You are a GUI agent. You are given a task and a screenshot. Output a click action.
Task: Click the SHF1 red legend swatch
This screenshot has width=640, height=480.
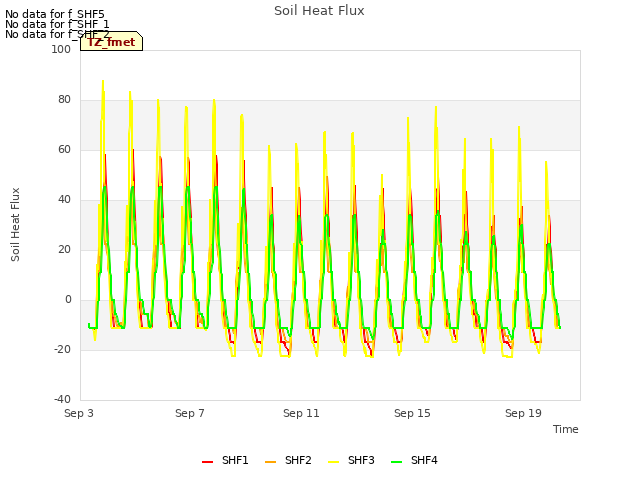click(207, 462)
